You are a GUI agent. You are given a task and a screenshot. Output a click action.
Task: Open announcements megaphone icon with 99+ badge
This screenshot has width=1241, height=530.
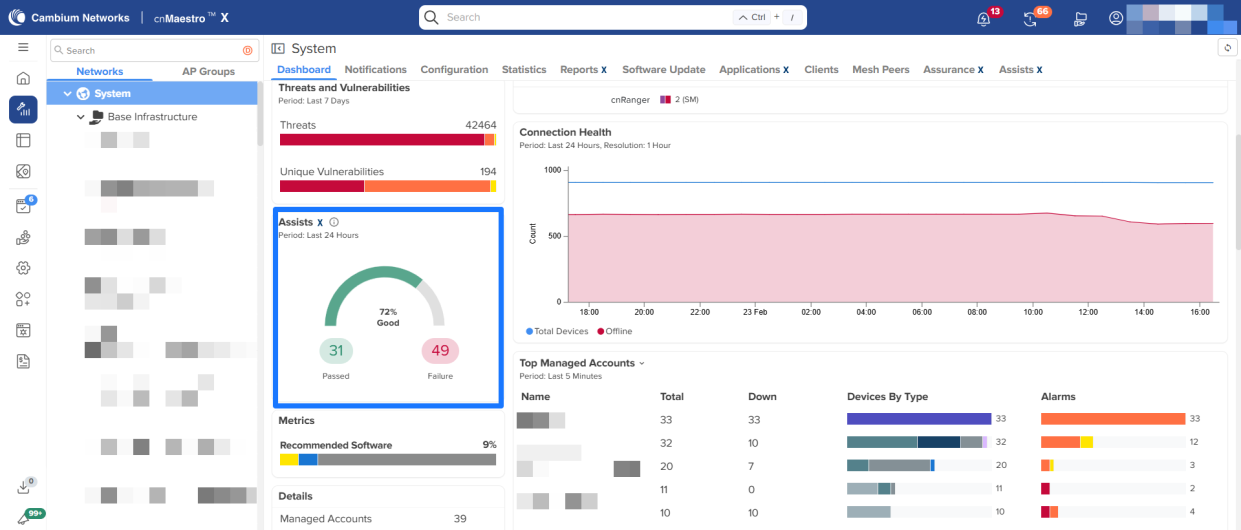(23, 518)
